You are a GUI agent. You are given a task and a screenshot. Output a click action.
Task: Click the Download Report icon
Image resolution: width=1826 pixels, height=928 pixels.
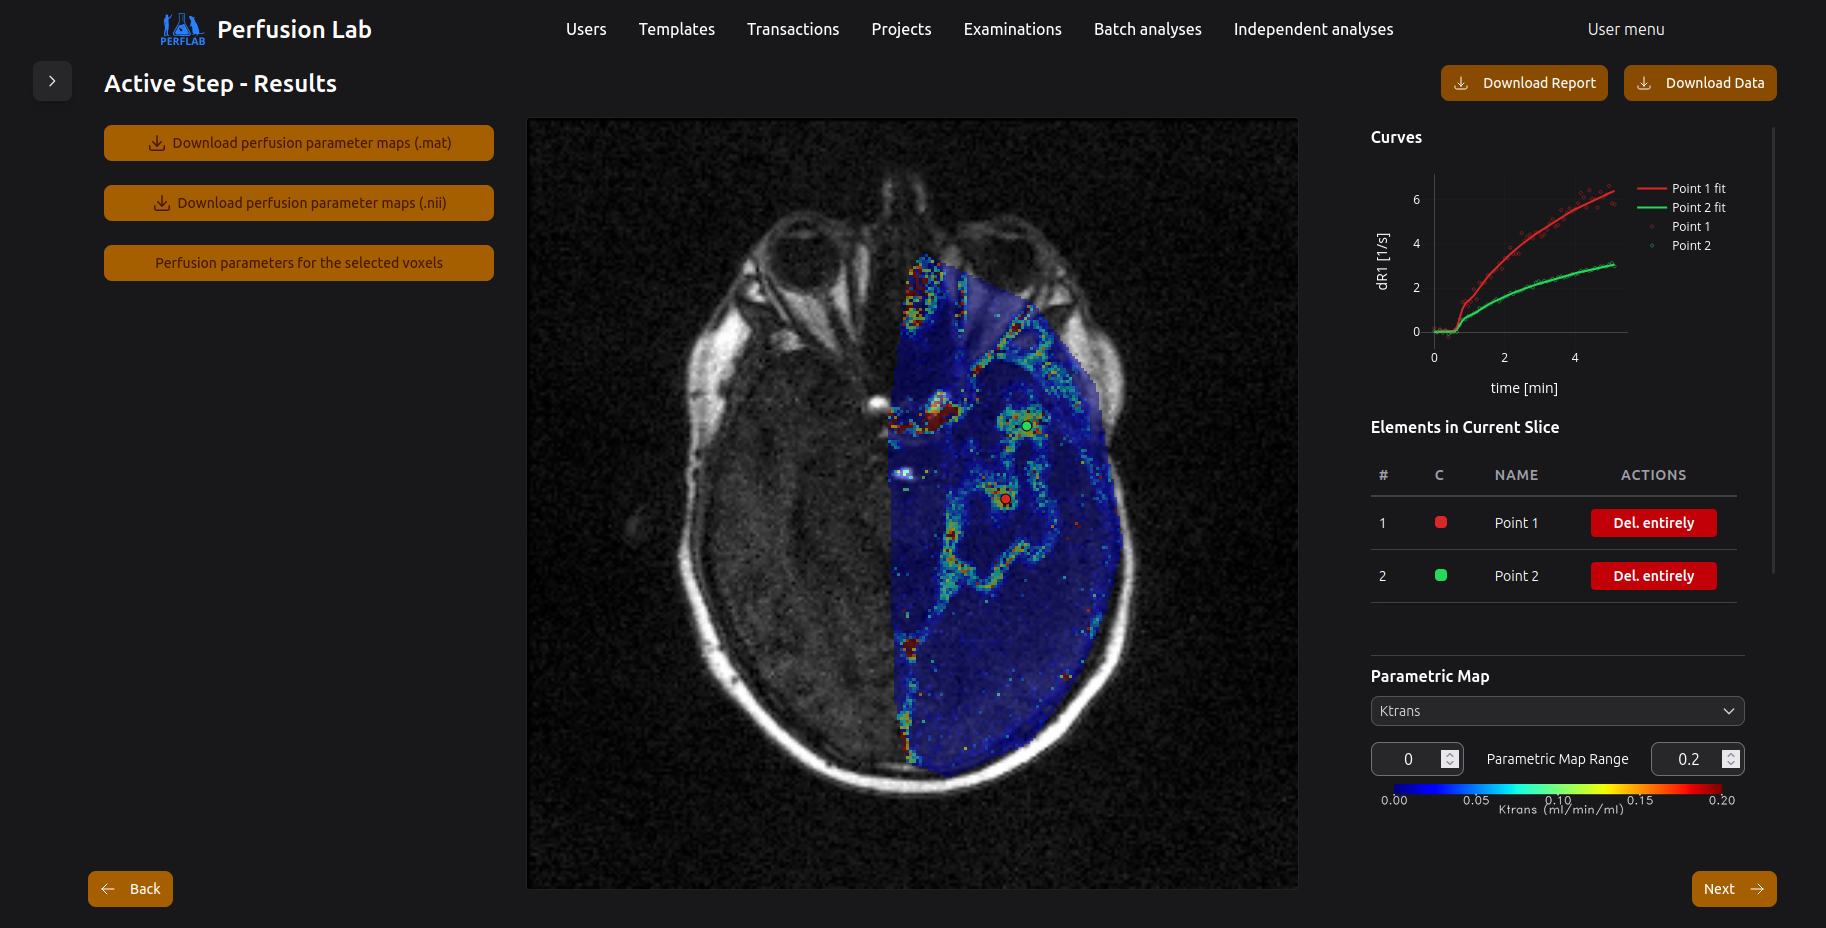pyautogui.click(x=1461, y=83)
